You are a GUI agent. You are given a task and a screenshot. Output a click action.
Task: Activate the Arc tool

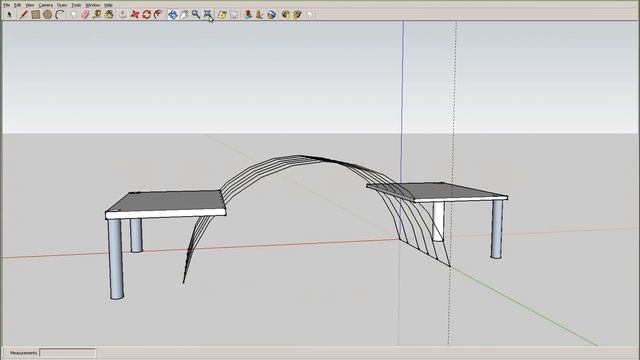pyautogui.click(x=60, y=15)
